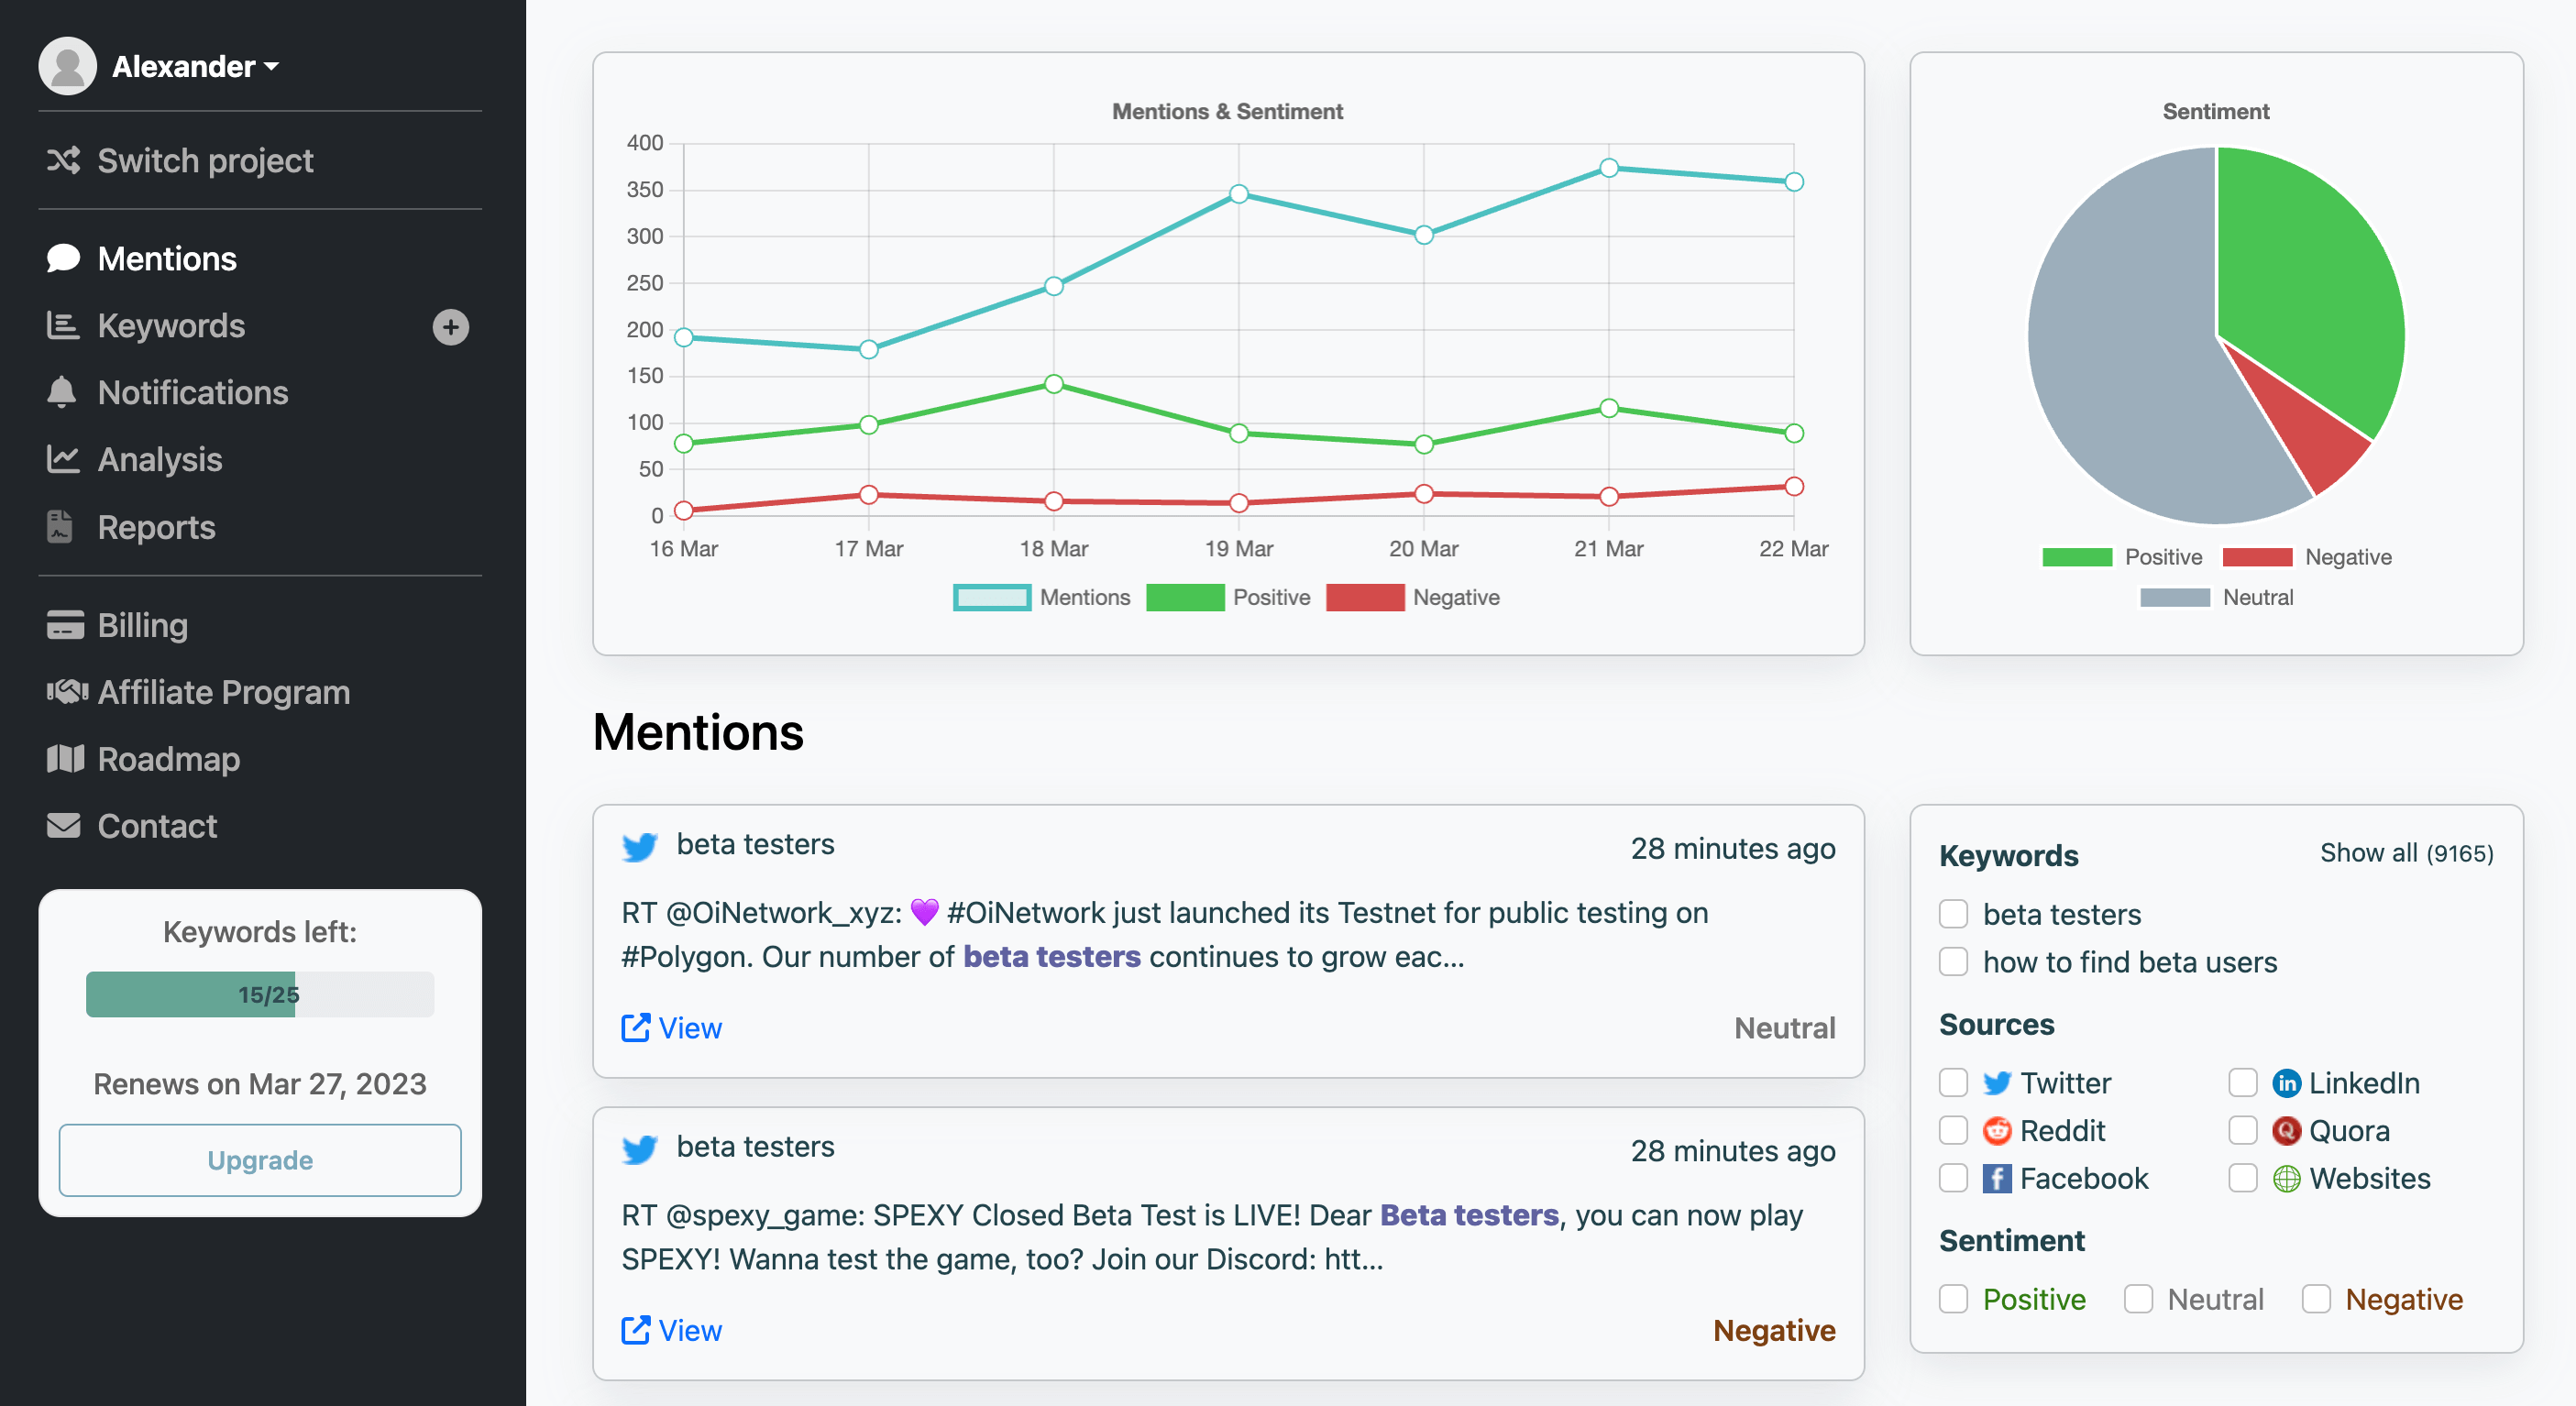
Task: Open the Roadmap page
Action: (169, 759)
